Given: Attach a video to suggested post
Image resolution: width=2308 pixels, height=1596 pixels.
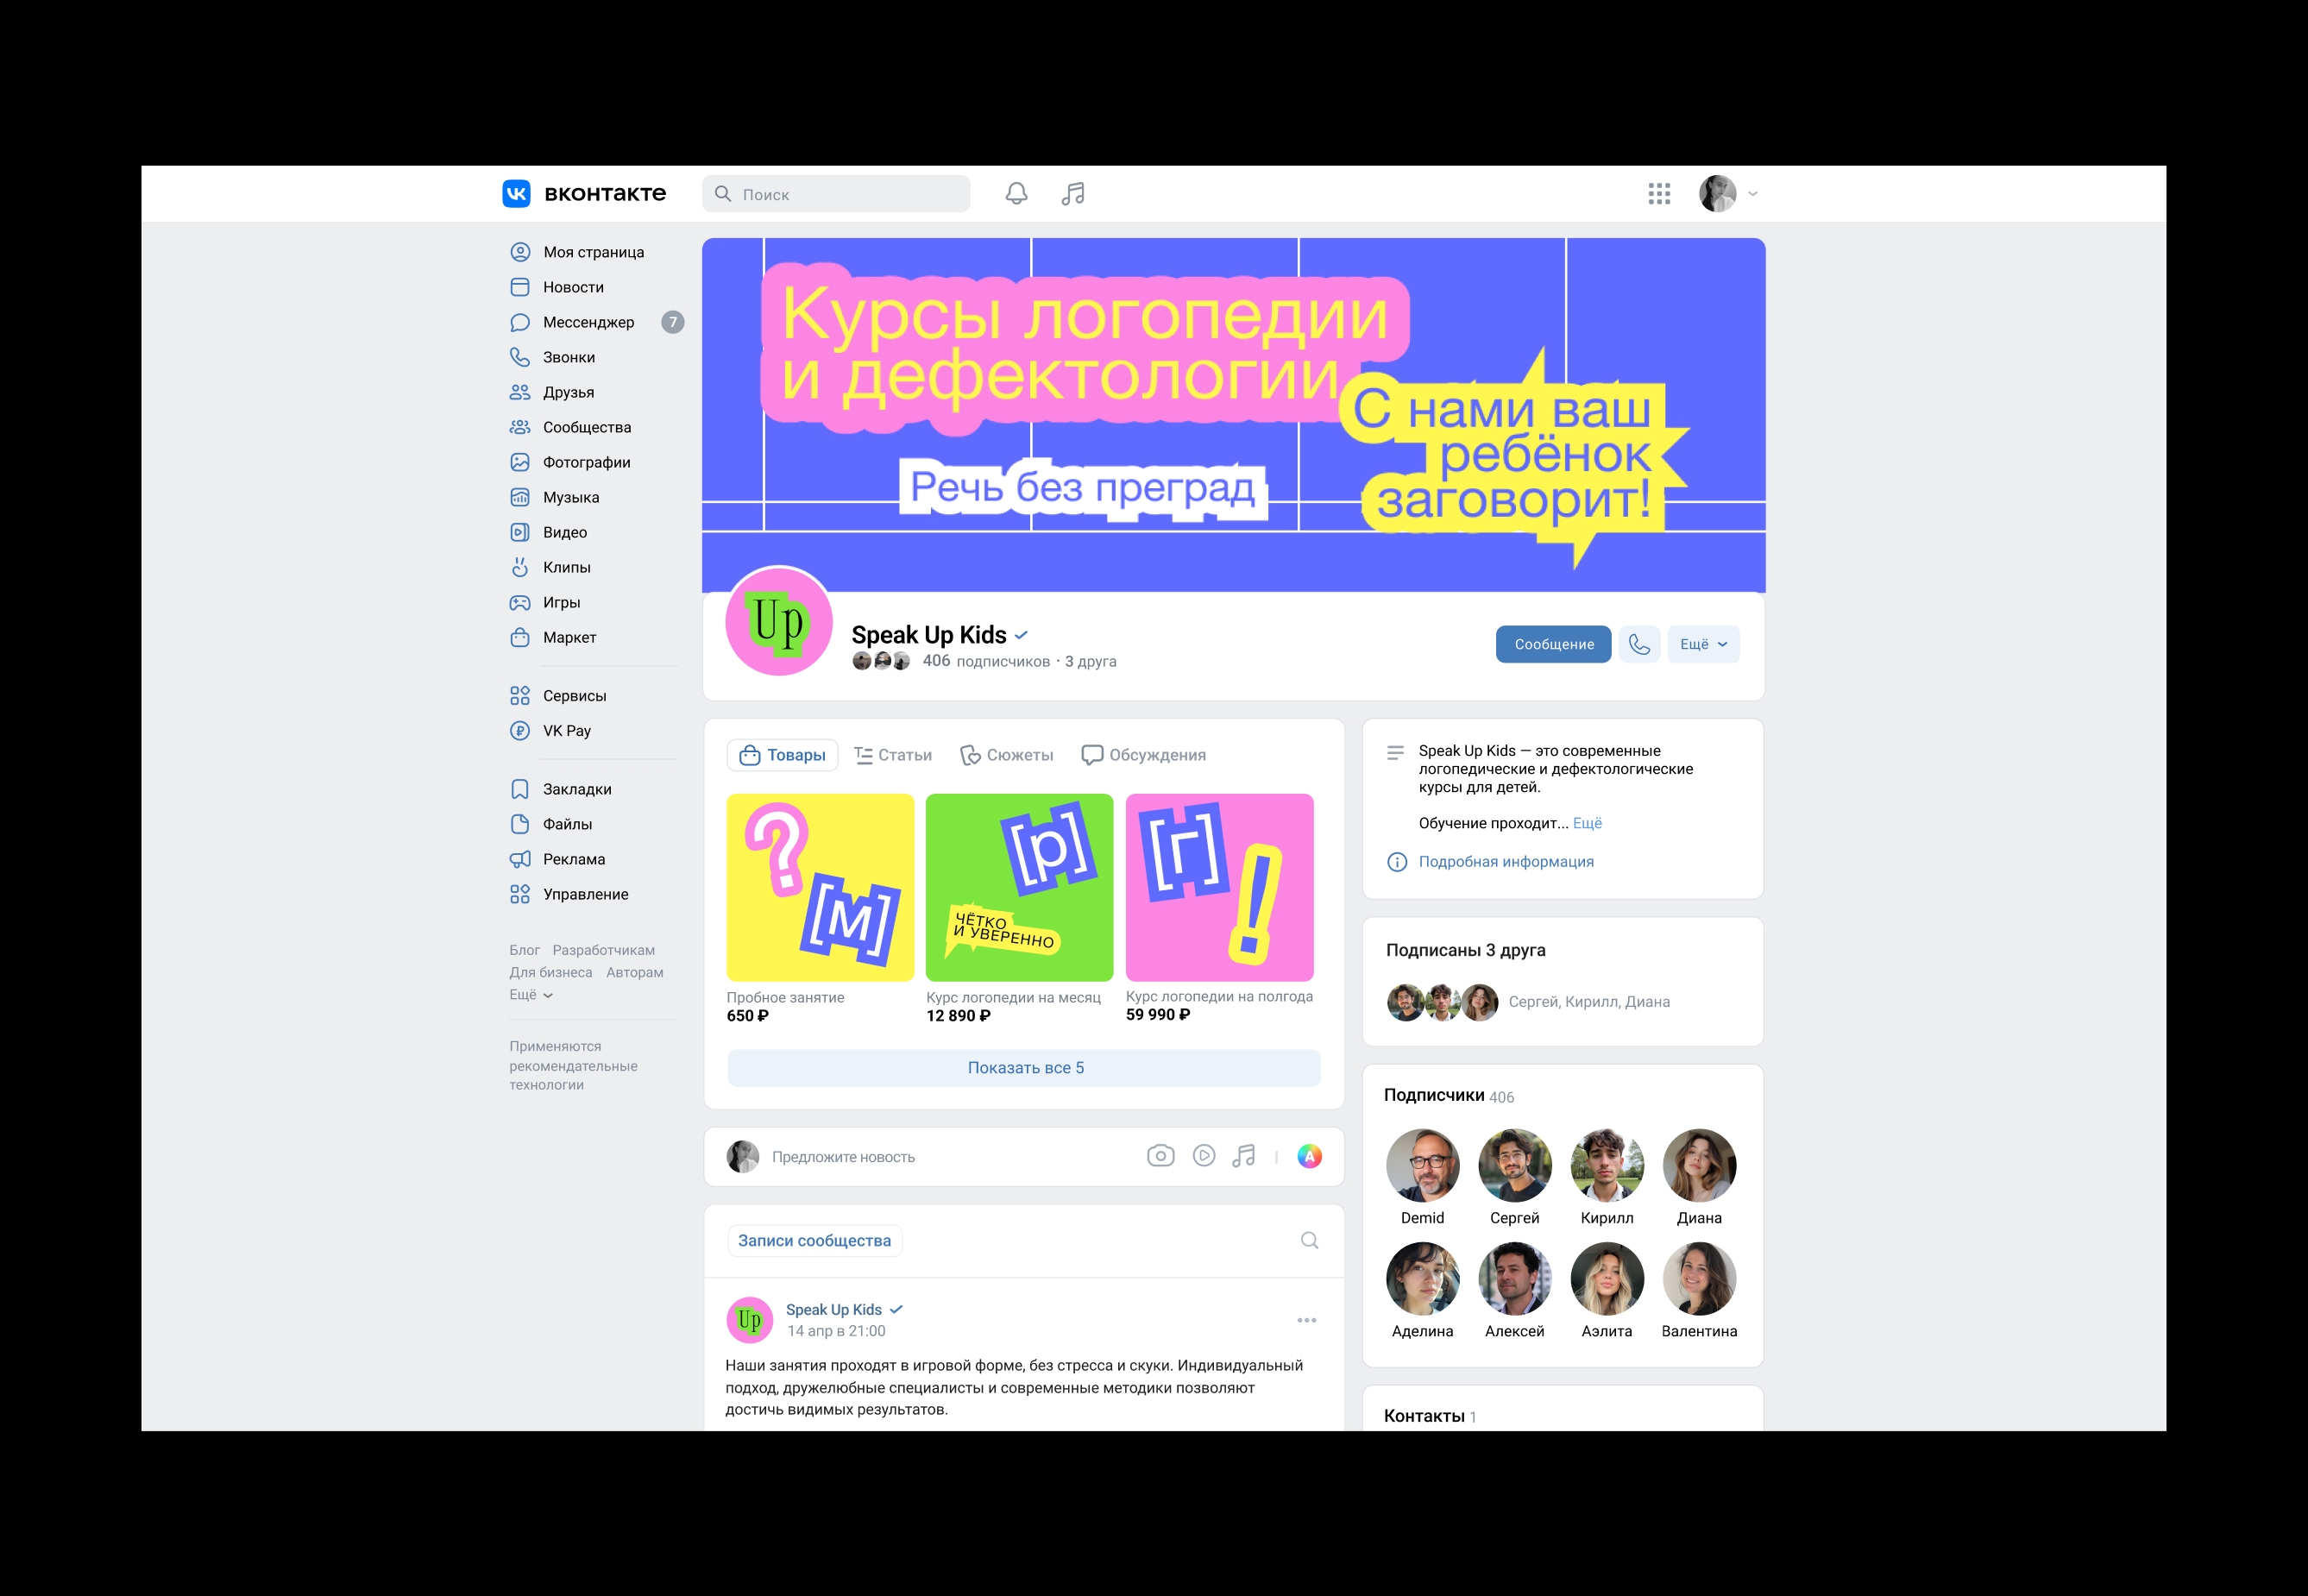Looking at the screenshot, I should coord(1204,1156).
